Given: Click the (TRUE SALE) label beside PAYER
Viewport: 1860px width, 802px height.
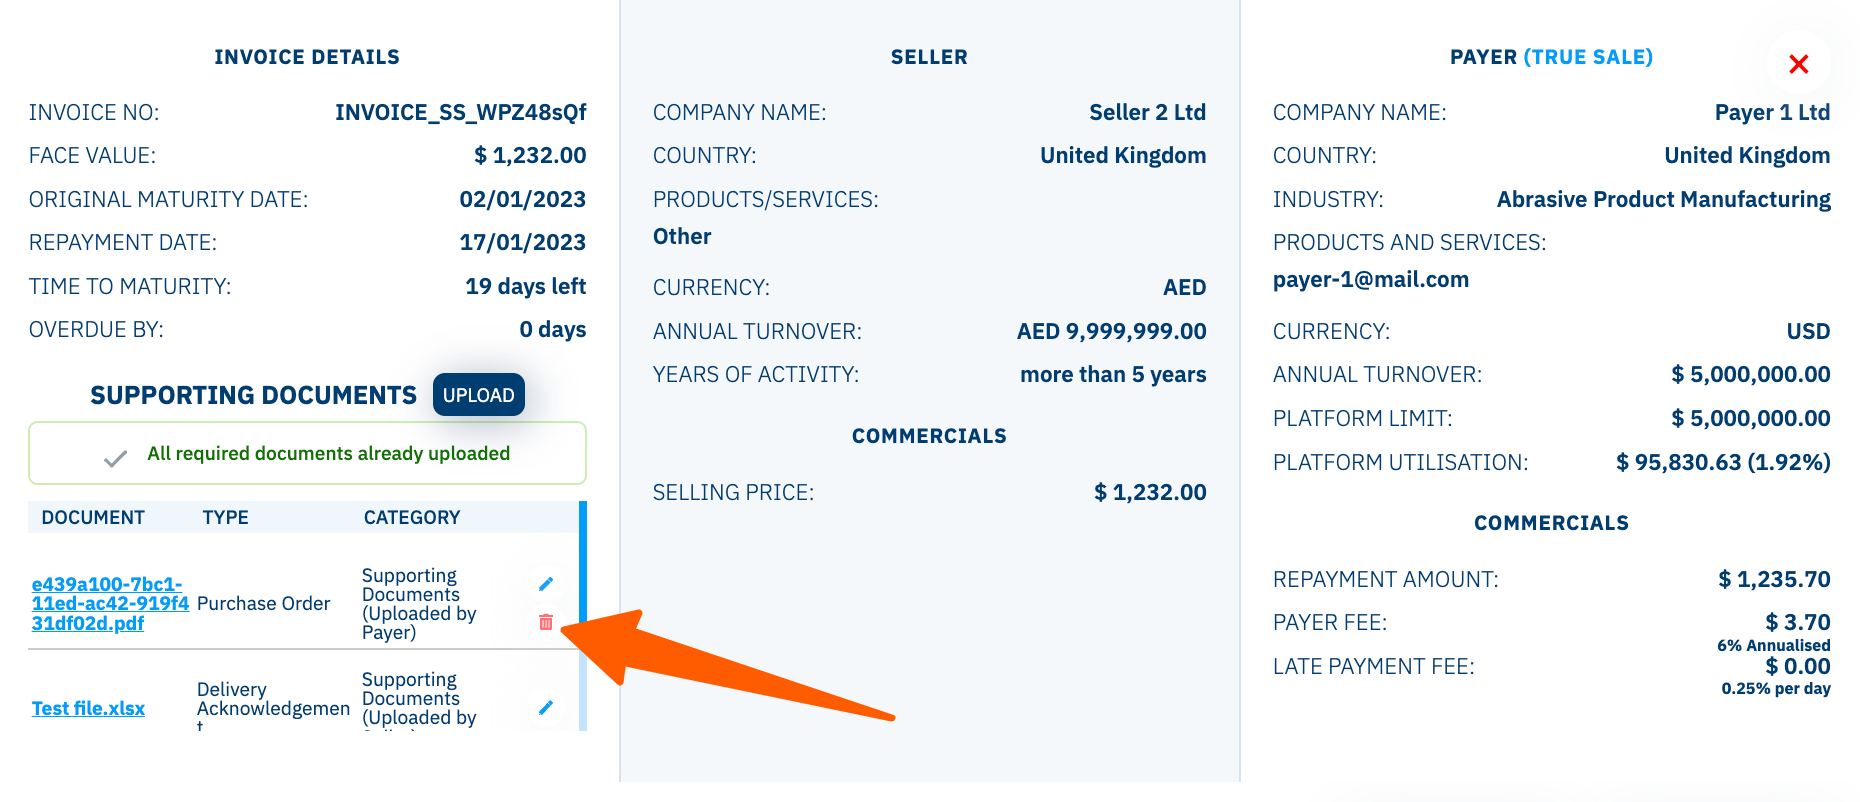Looking at the screenshot, I should click(1587, 57).
